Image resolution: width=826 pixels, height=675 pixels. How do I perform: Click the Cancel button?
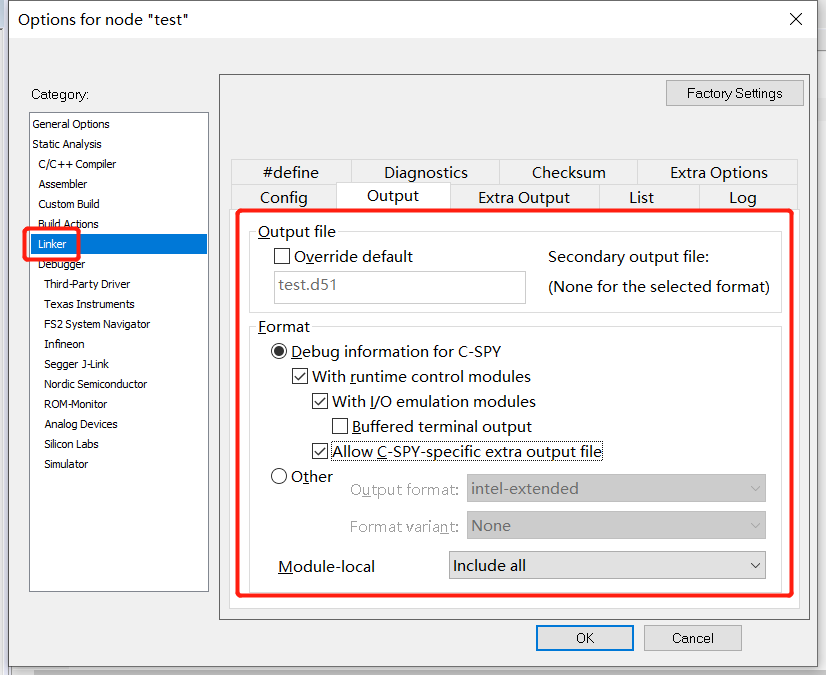[693, 638]
